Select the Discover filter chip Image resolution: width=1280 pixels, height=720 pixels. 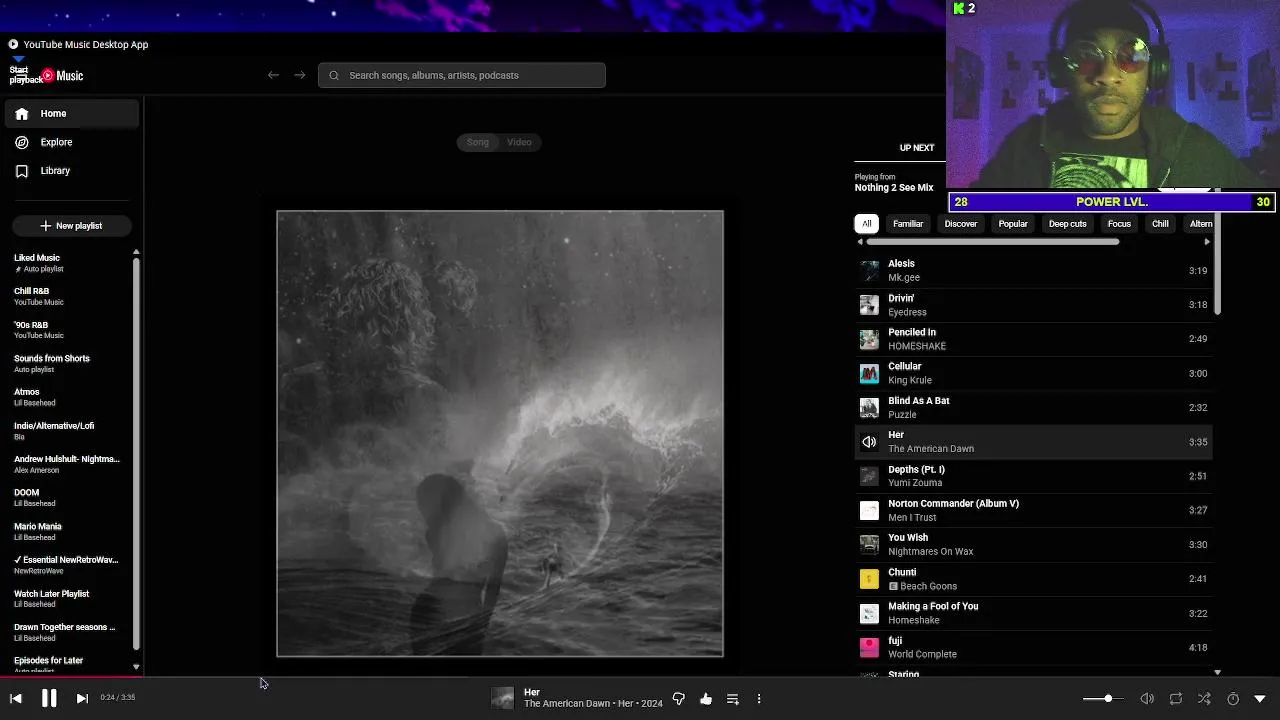pyautogui.click(x=961, y=224)
